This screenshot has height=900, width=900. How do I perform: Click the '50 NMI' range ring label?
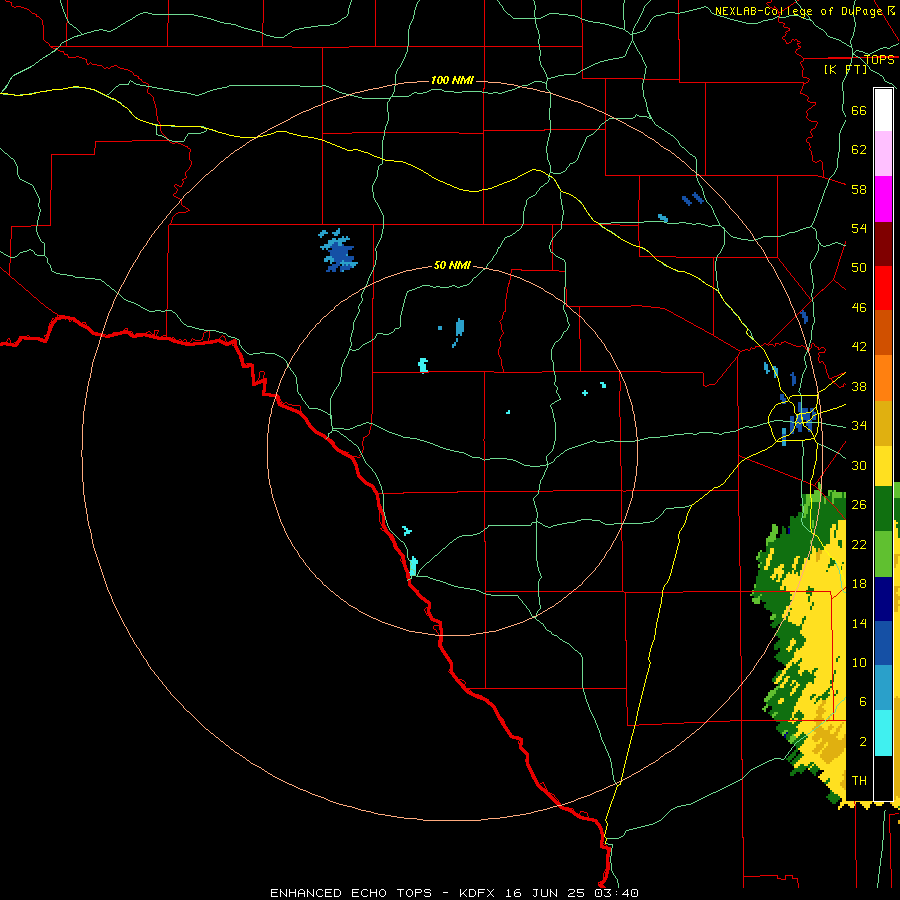[x=452, y=265]
